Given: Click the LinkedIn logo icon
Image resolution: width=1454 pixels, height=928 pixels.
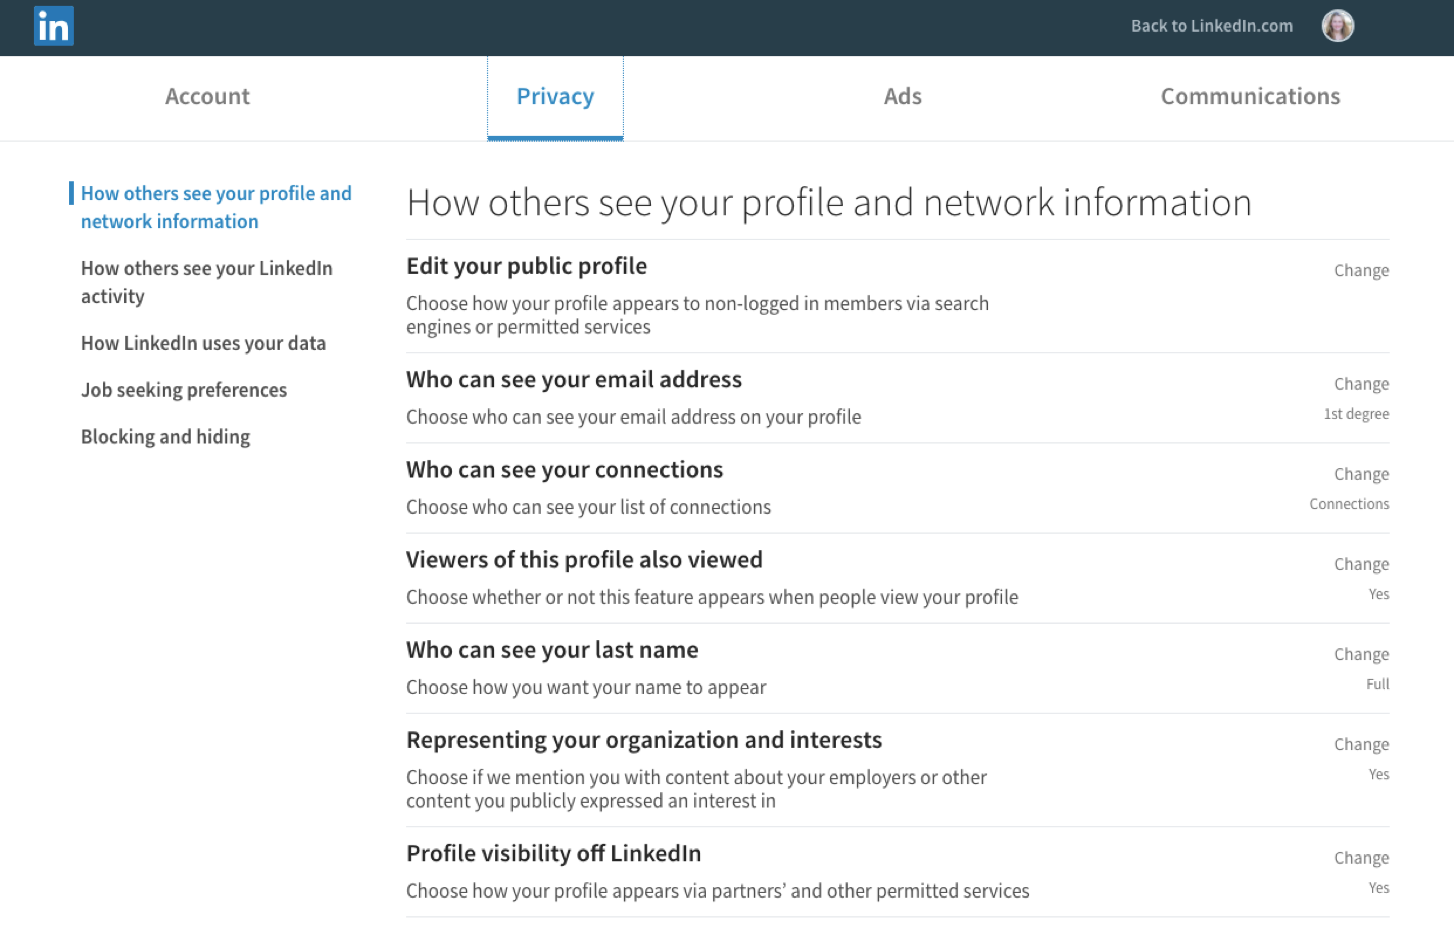Looking at the screenshot, I should pos(53,26).
